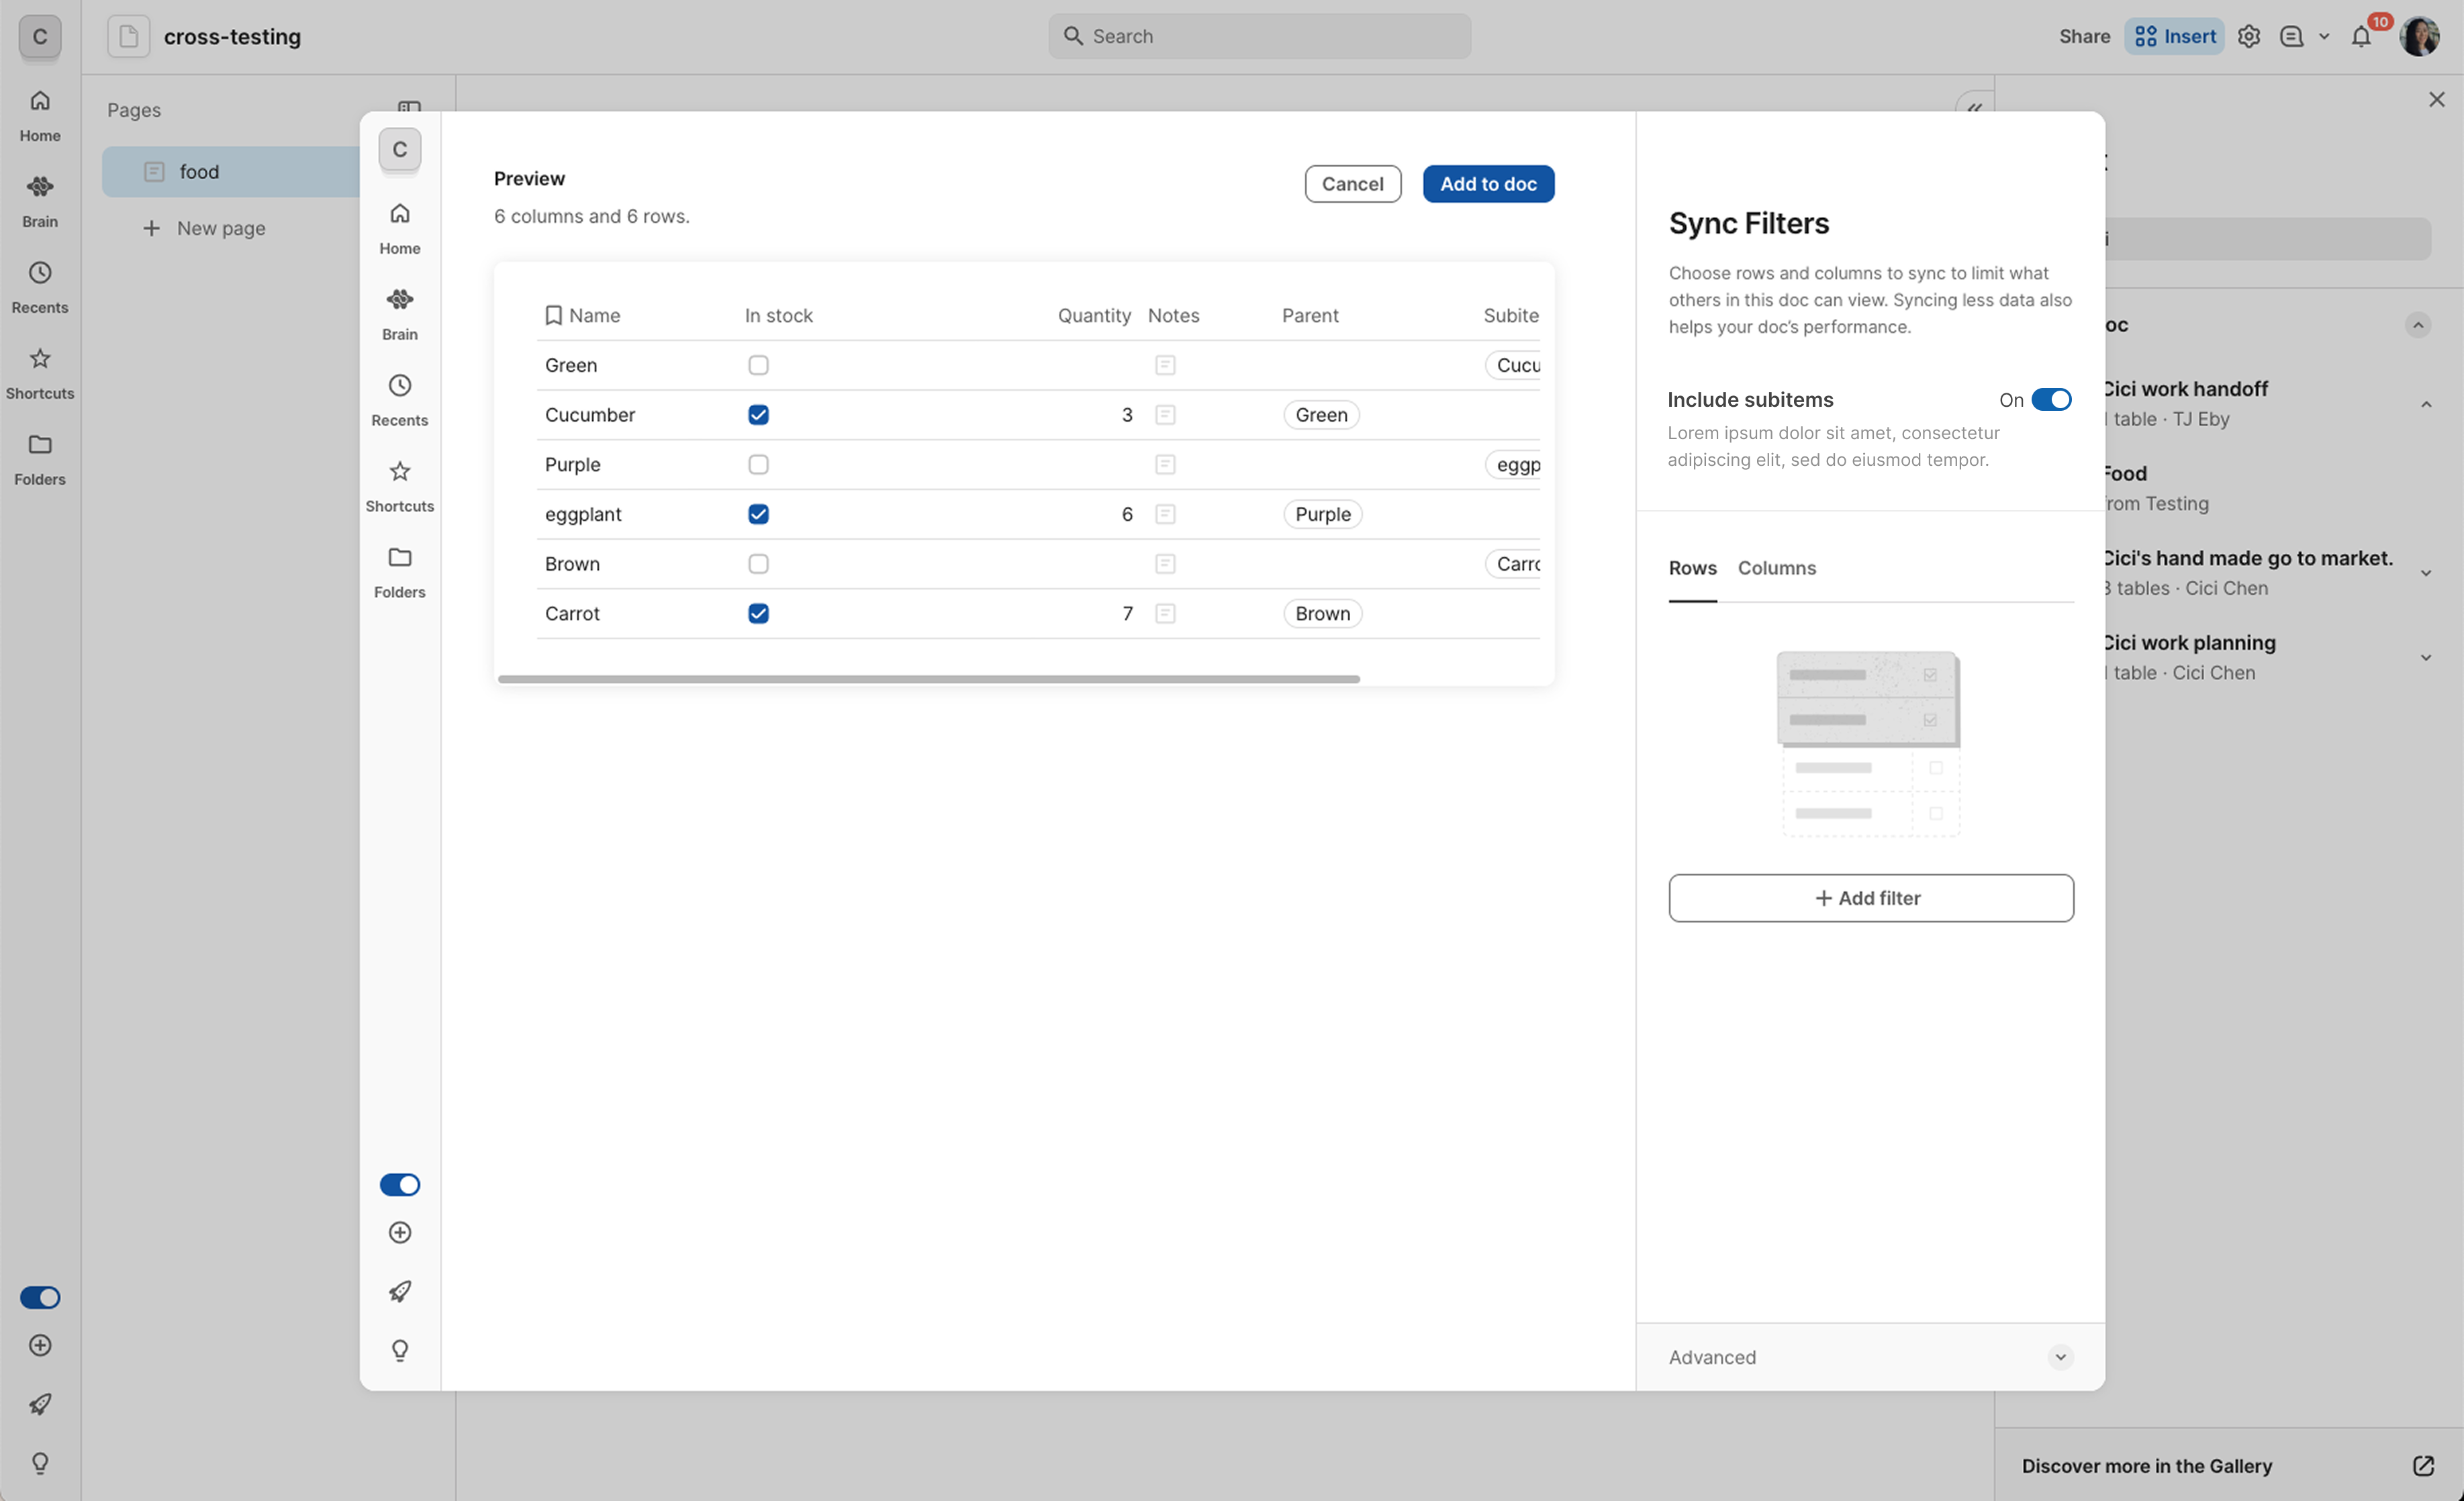Click the rocket icon in the modal sidebar
Screen dimensions: 2464x1501
[400, 1291]
